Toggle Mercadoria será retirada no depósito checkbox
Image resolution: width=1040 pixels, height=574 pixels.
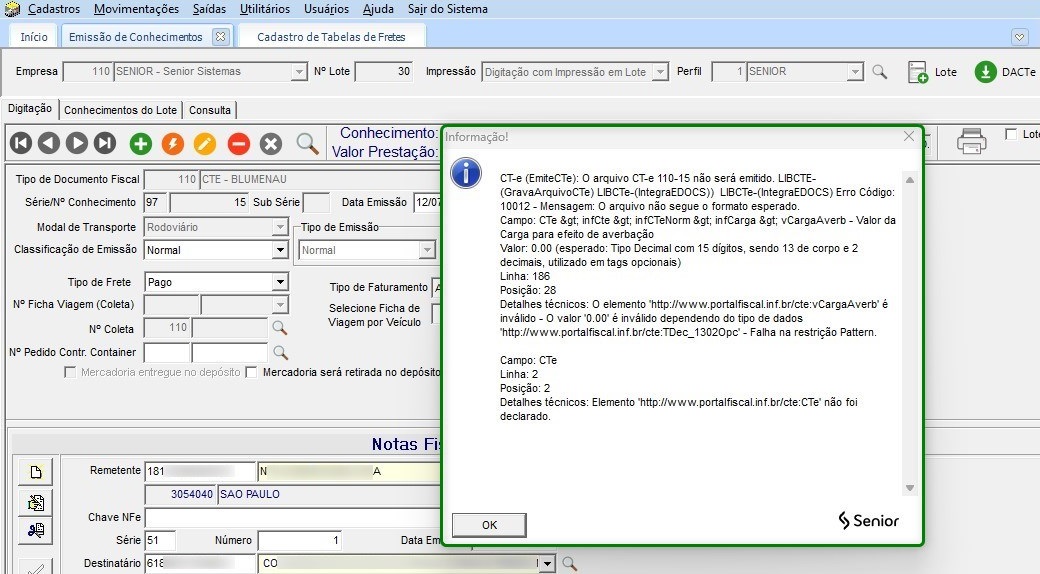pyautogui.click(x=251, y=372)
